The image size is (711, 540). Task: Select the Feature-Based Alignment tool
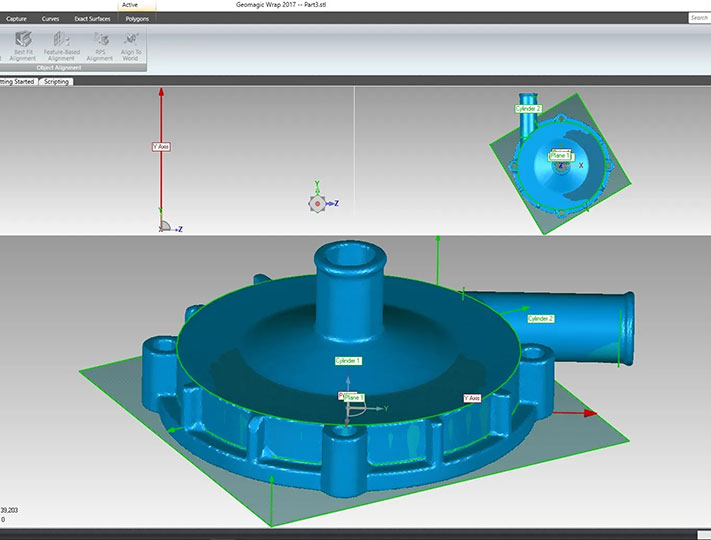pos(61,42)
